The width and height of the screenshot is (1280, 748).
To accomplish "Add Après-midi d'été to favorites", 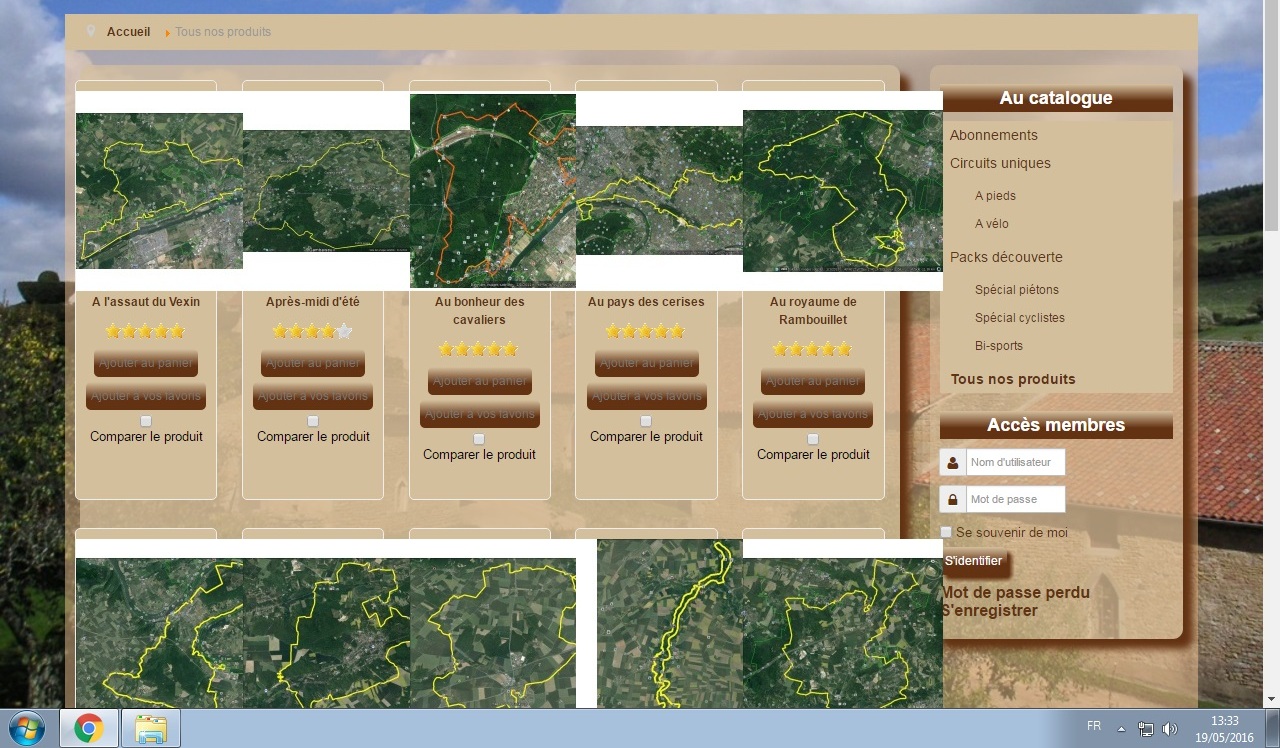I will pyautogui.click(x=313, y=396).
